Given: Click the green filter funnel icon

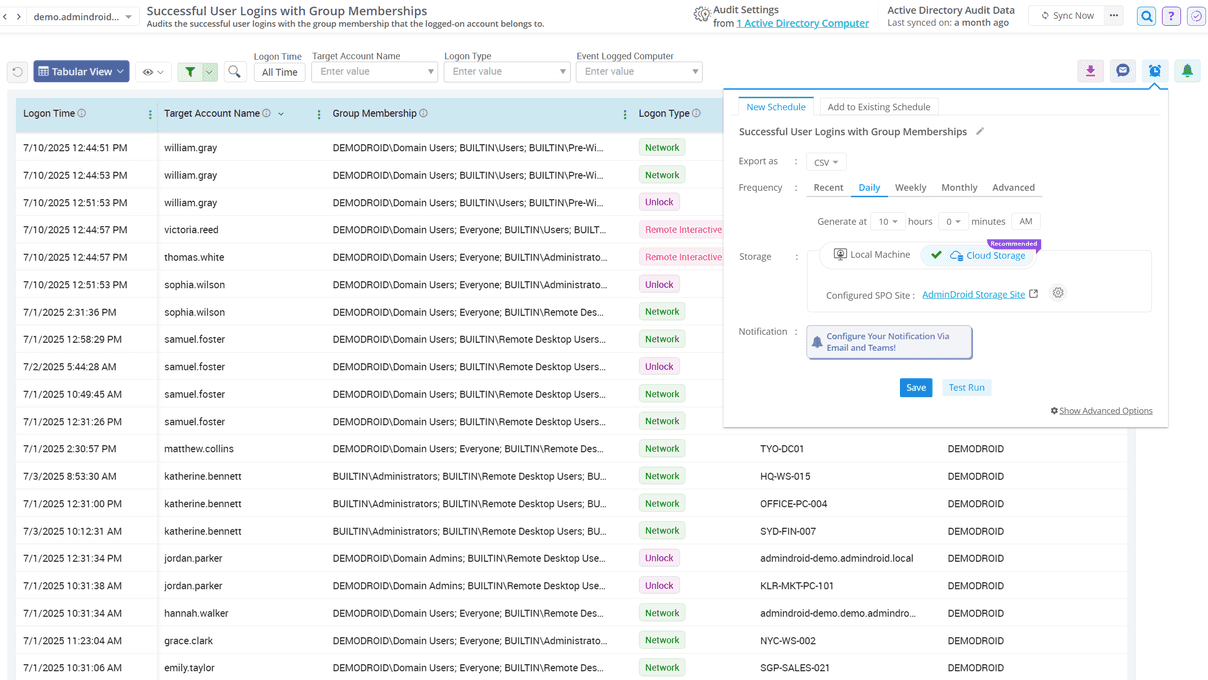Looking at the screenshot, I should [x=190, y=72].
